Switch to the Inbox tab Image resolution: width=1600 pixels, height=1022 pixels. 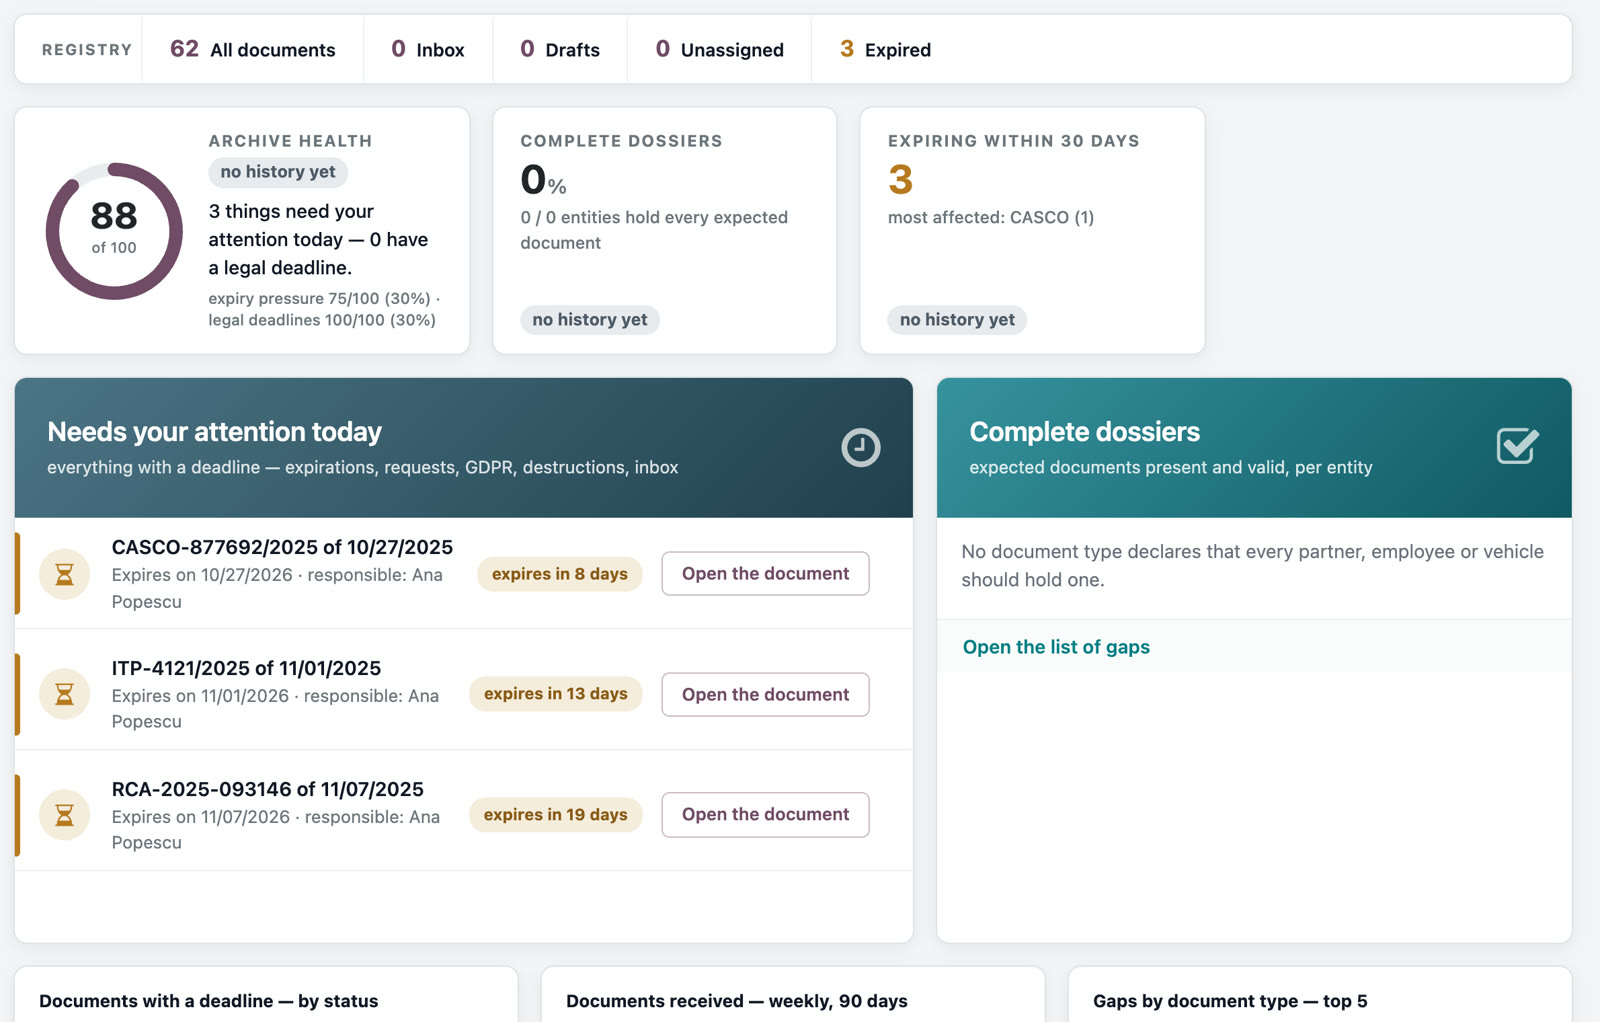[428, 49]
